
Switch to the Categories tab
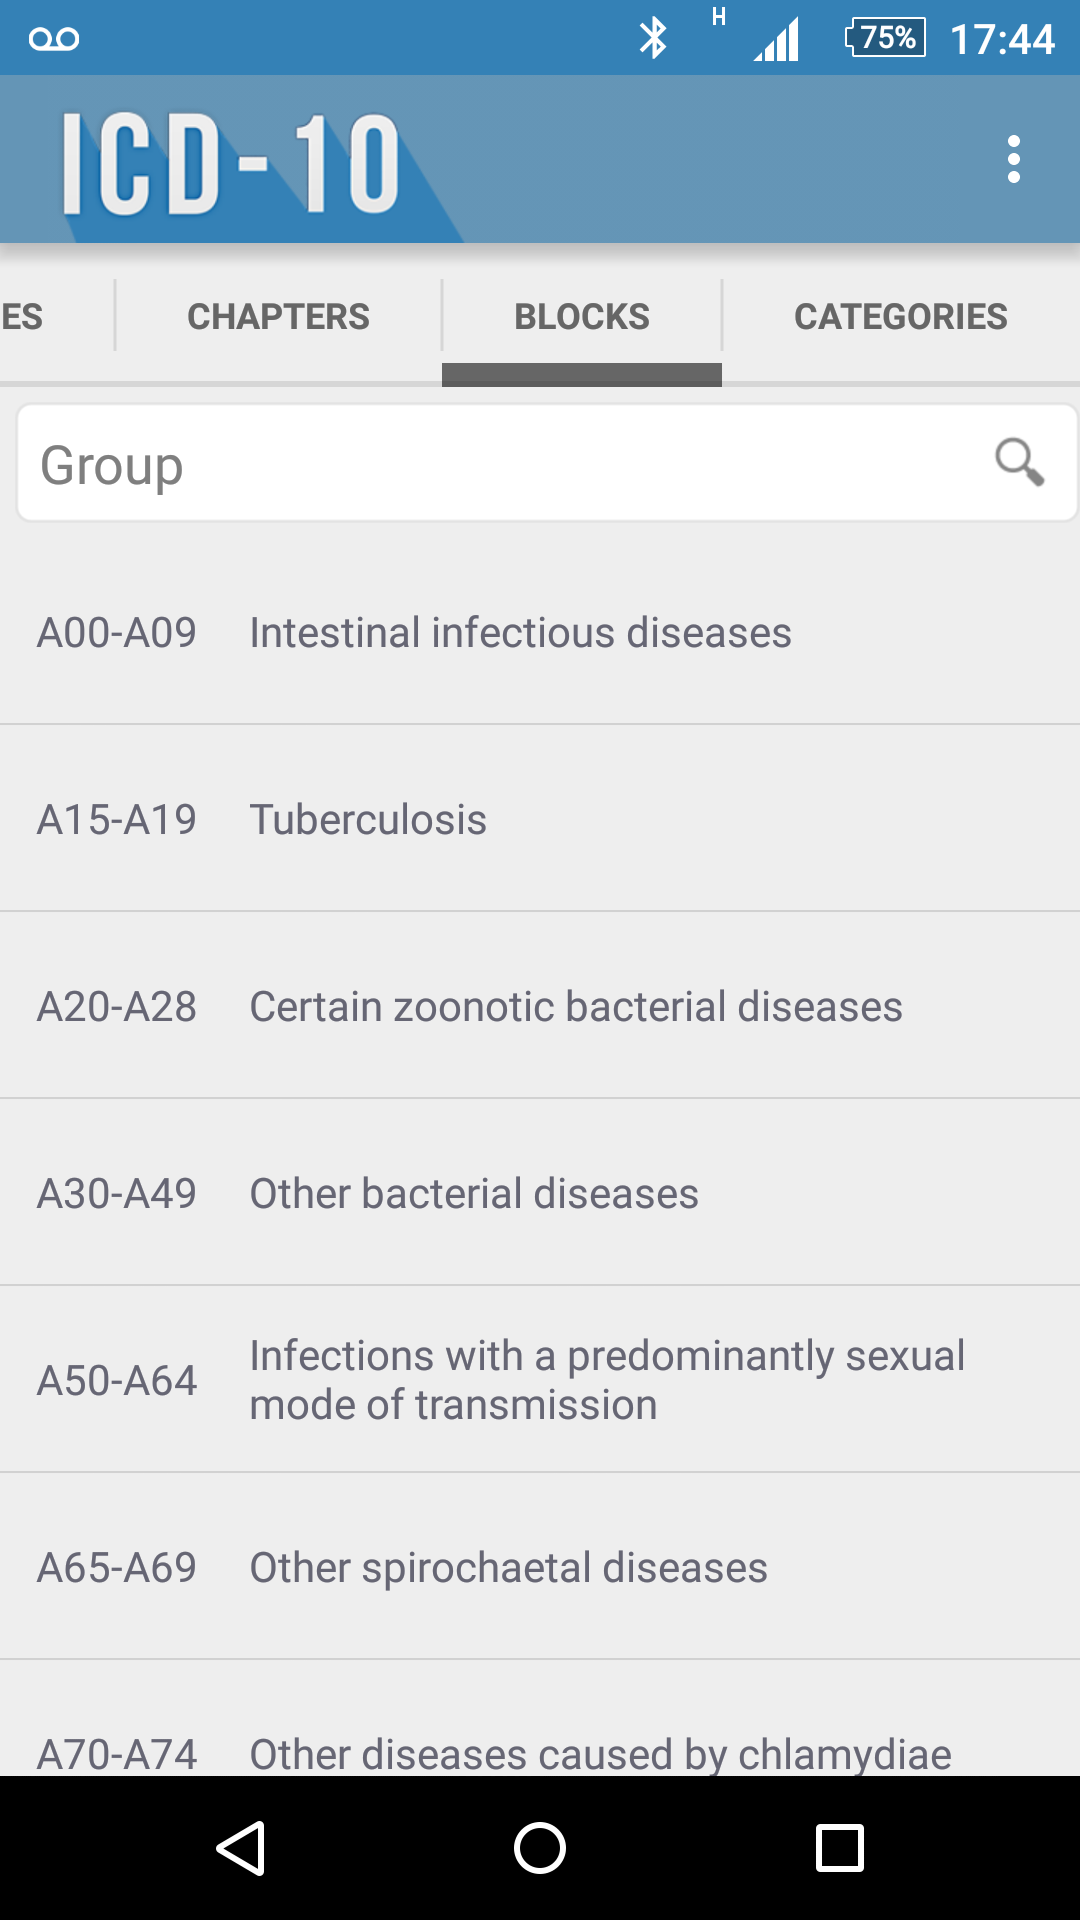click(x=900, y=317)
